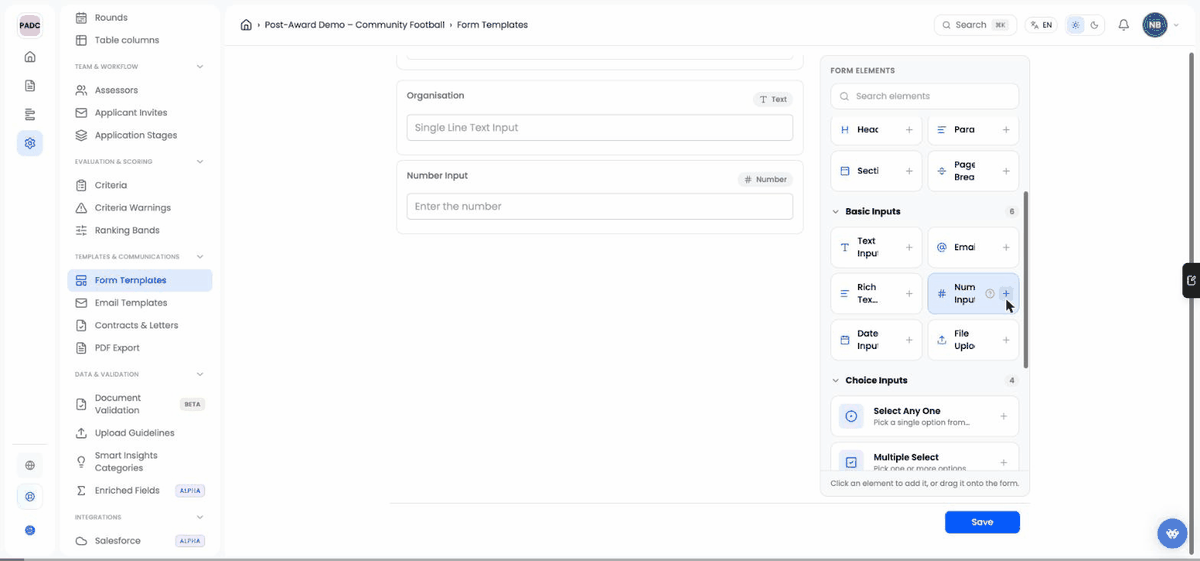Add Paragraph element with its plus icon
Viewport: 1200px width, 561px height.
[x=1006, y=130]
